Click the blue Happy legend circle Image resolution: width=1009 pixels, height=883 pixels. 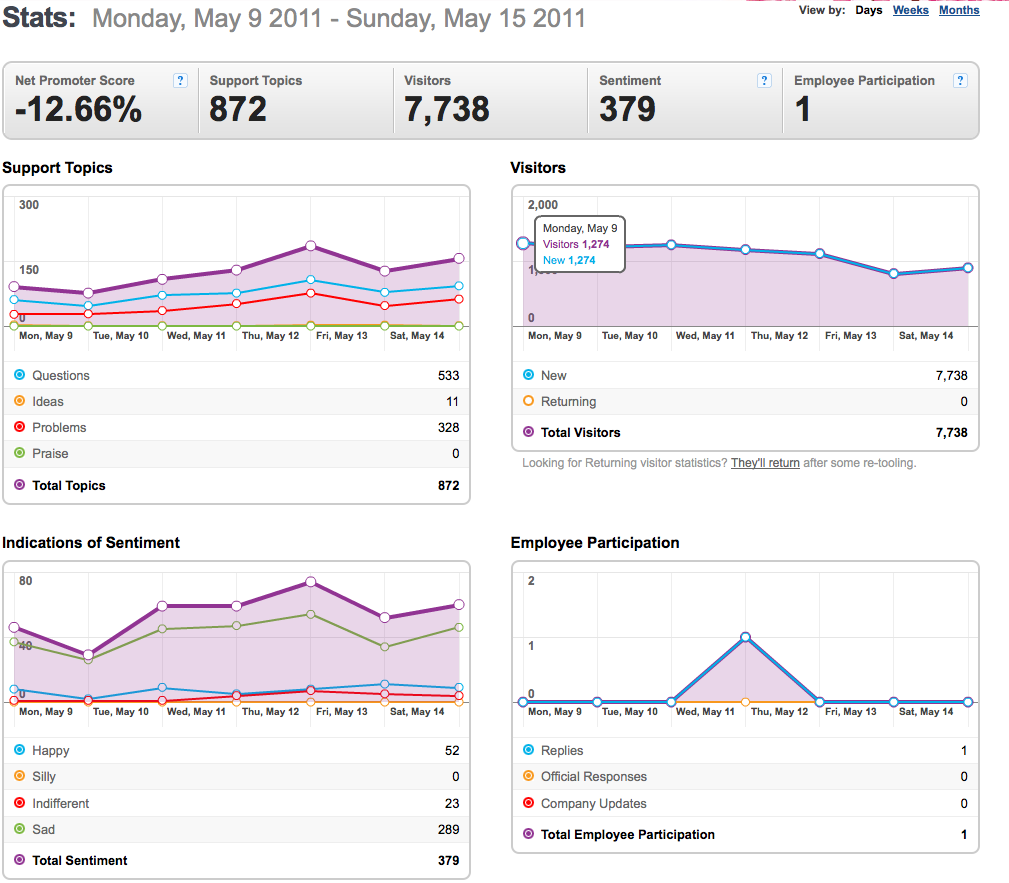coord(19,750)
